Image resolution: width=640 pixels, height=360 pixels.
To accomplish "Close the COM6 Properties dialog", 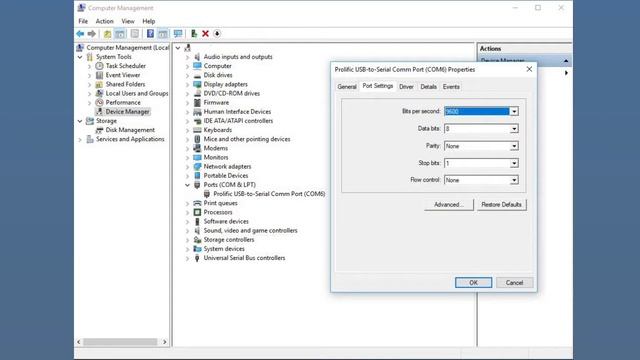I will tap(529, 69).
